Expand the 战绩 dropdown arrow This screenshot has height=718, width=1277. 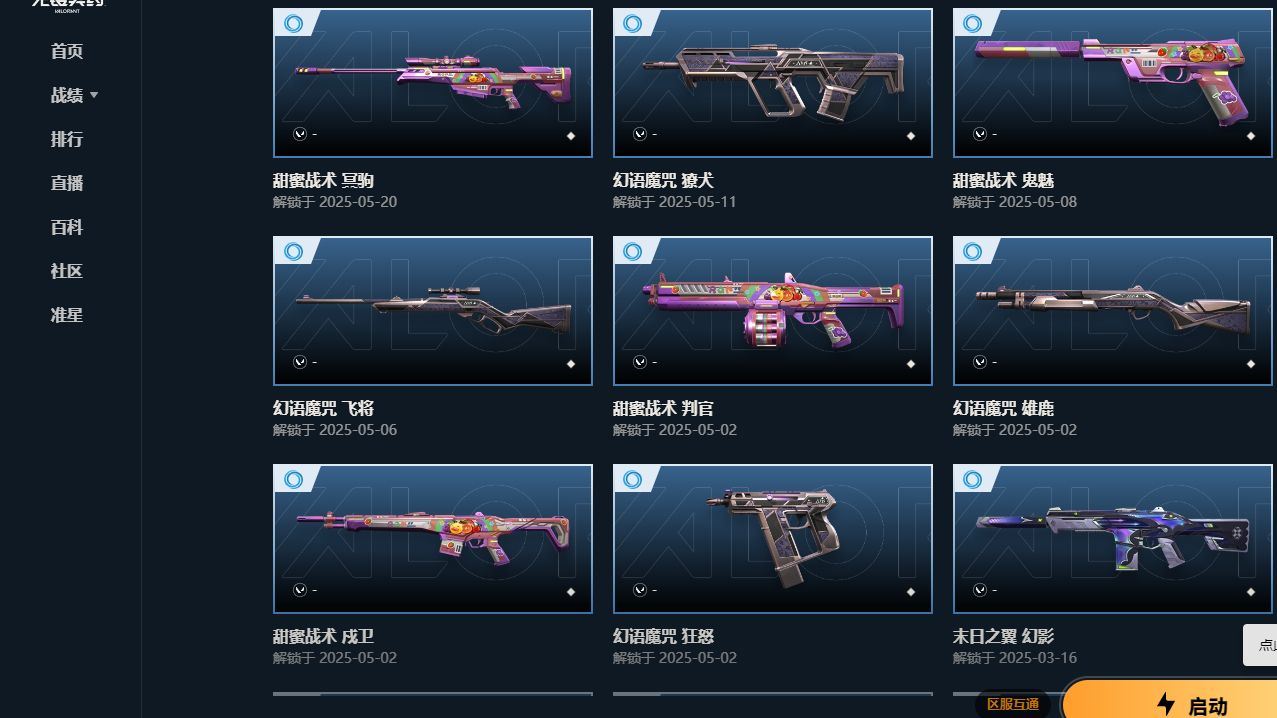point(94,95)
